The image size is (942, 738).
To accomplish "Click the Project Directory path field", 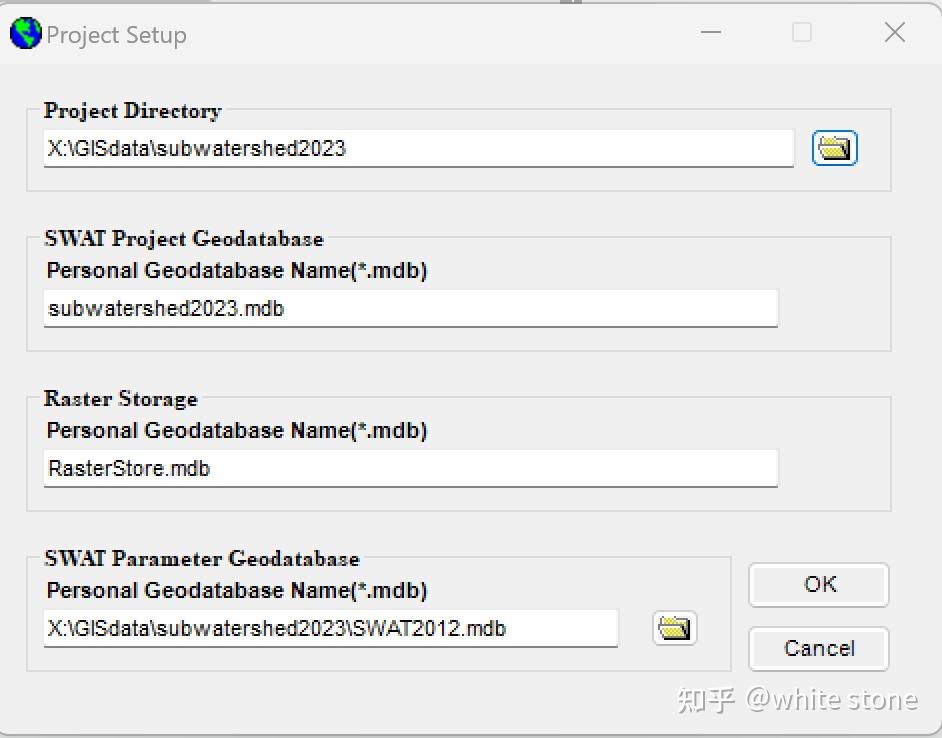I will coord(418,149).
